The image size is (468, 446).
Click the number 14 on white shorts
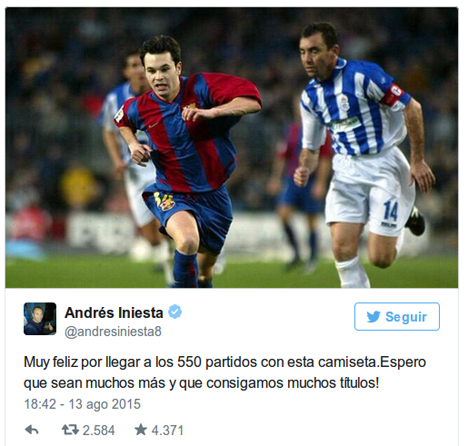pyautogui.click(x=390, y=211)
